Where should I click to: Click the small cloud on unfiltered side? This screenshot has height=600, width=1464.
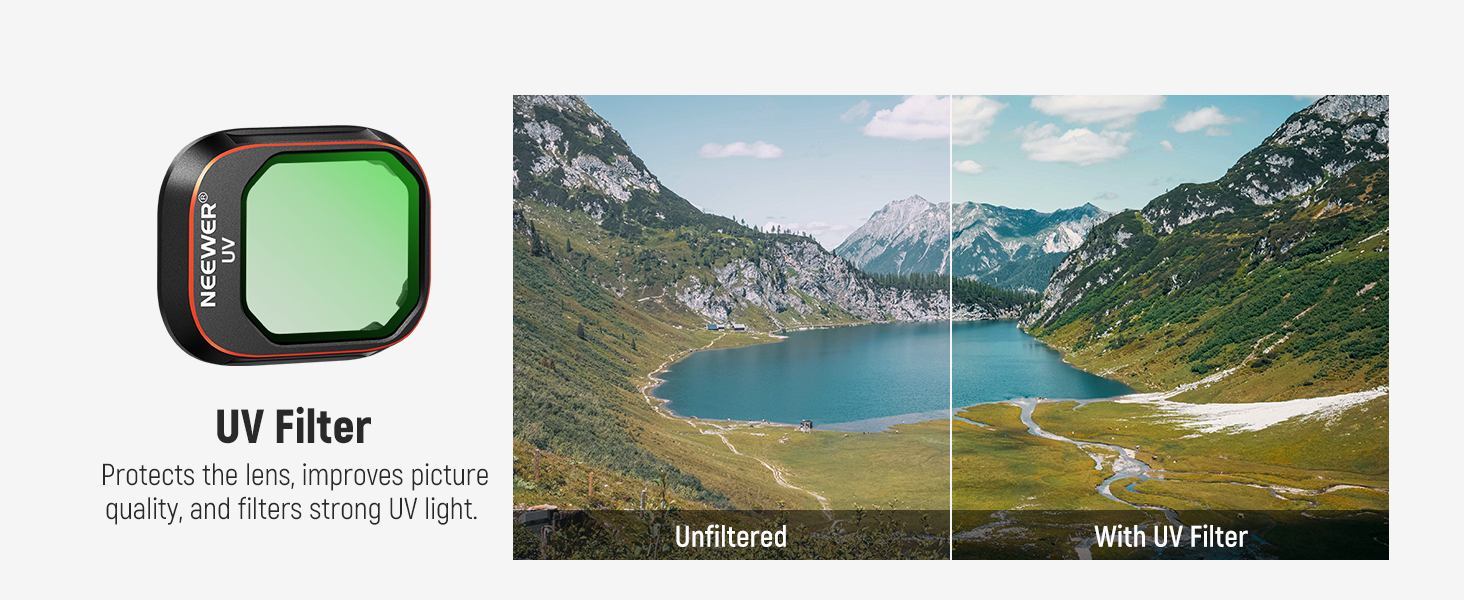(741, 149)
